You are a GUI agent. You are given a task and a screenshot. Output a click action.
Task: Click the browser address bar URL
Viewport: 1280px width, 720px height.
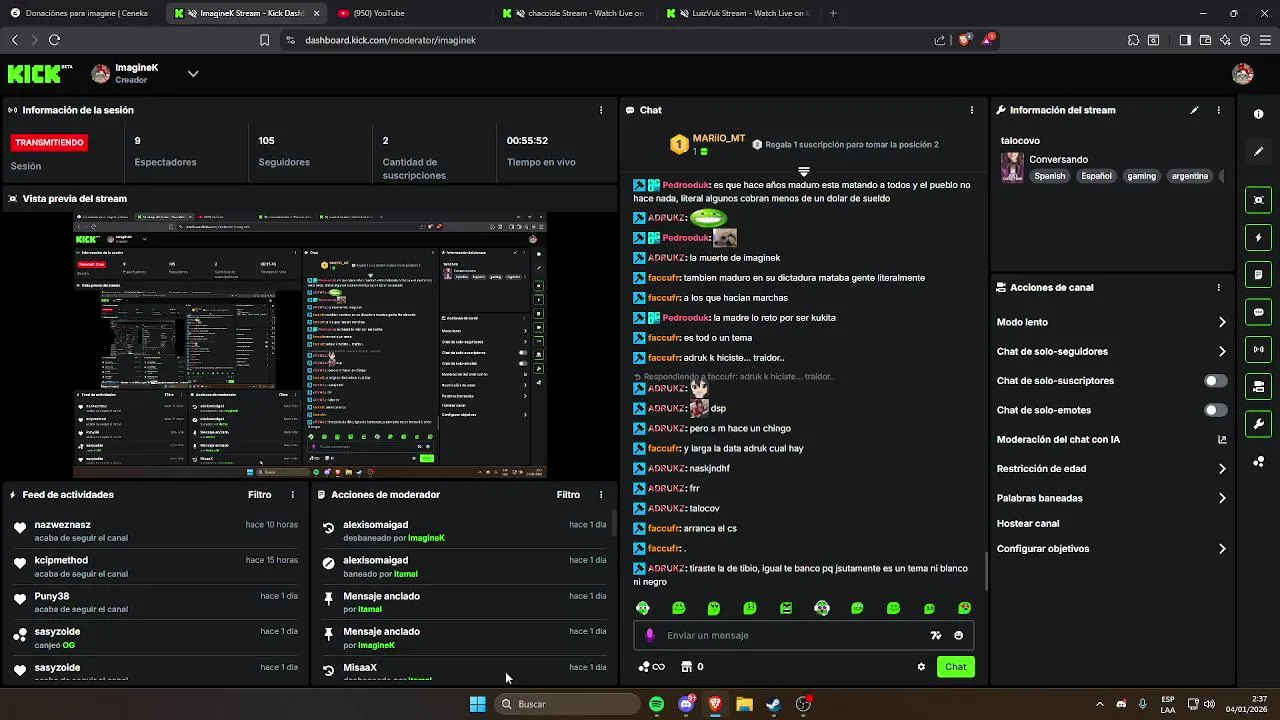(390, 40)
